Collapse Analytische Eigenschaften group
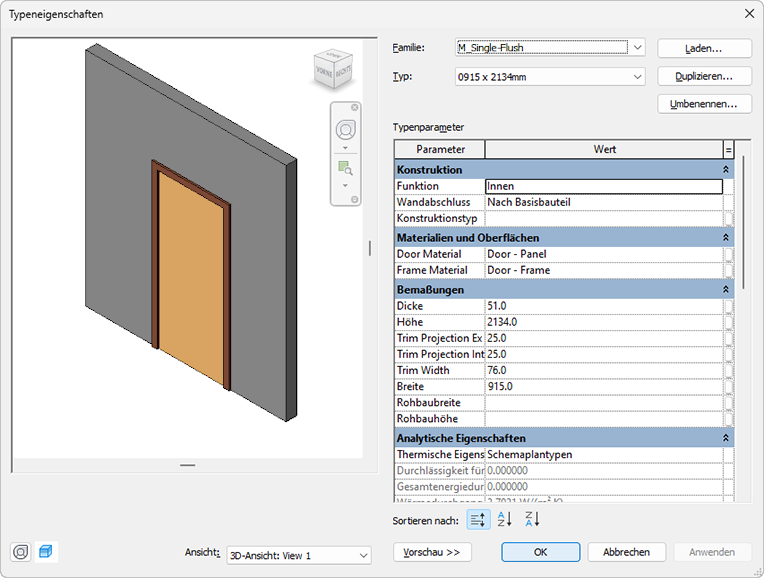This screenshot has height=578, width=764. point(726,438)
